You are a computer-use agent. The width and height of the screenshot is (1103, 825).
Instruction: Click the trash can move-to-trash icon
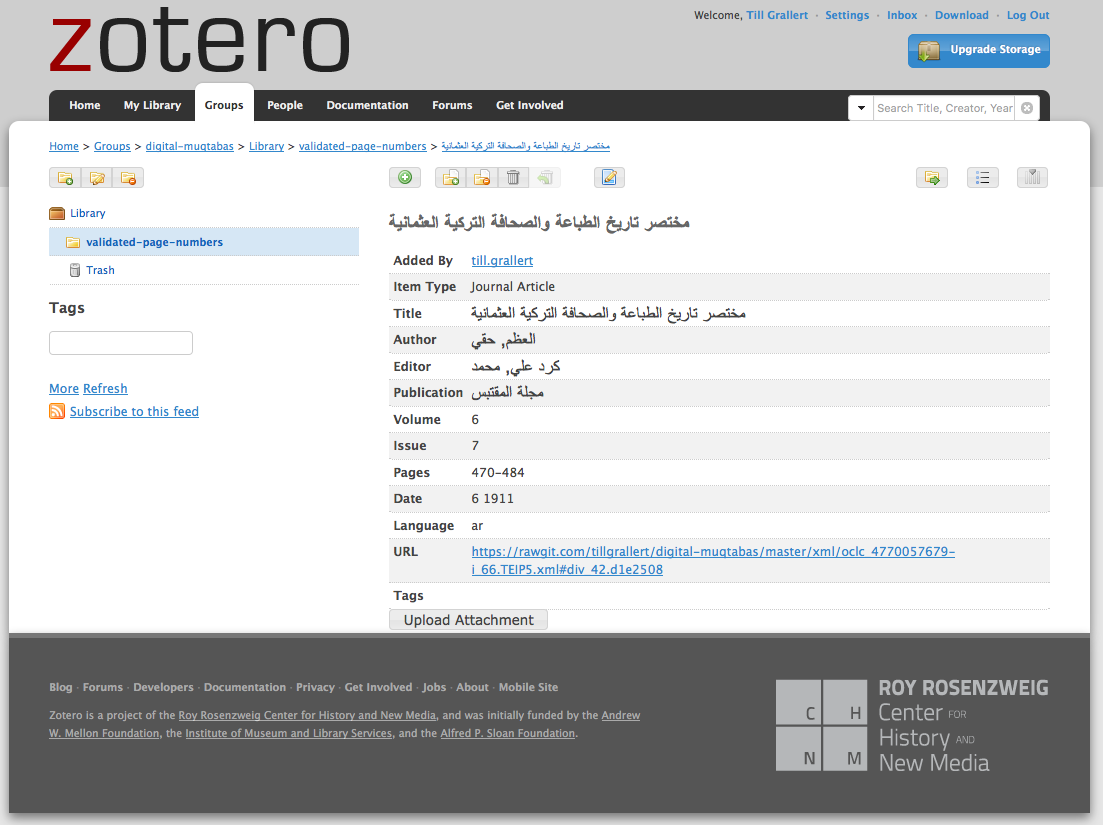514,178
